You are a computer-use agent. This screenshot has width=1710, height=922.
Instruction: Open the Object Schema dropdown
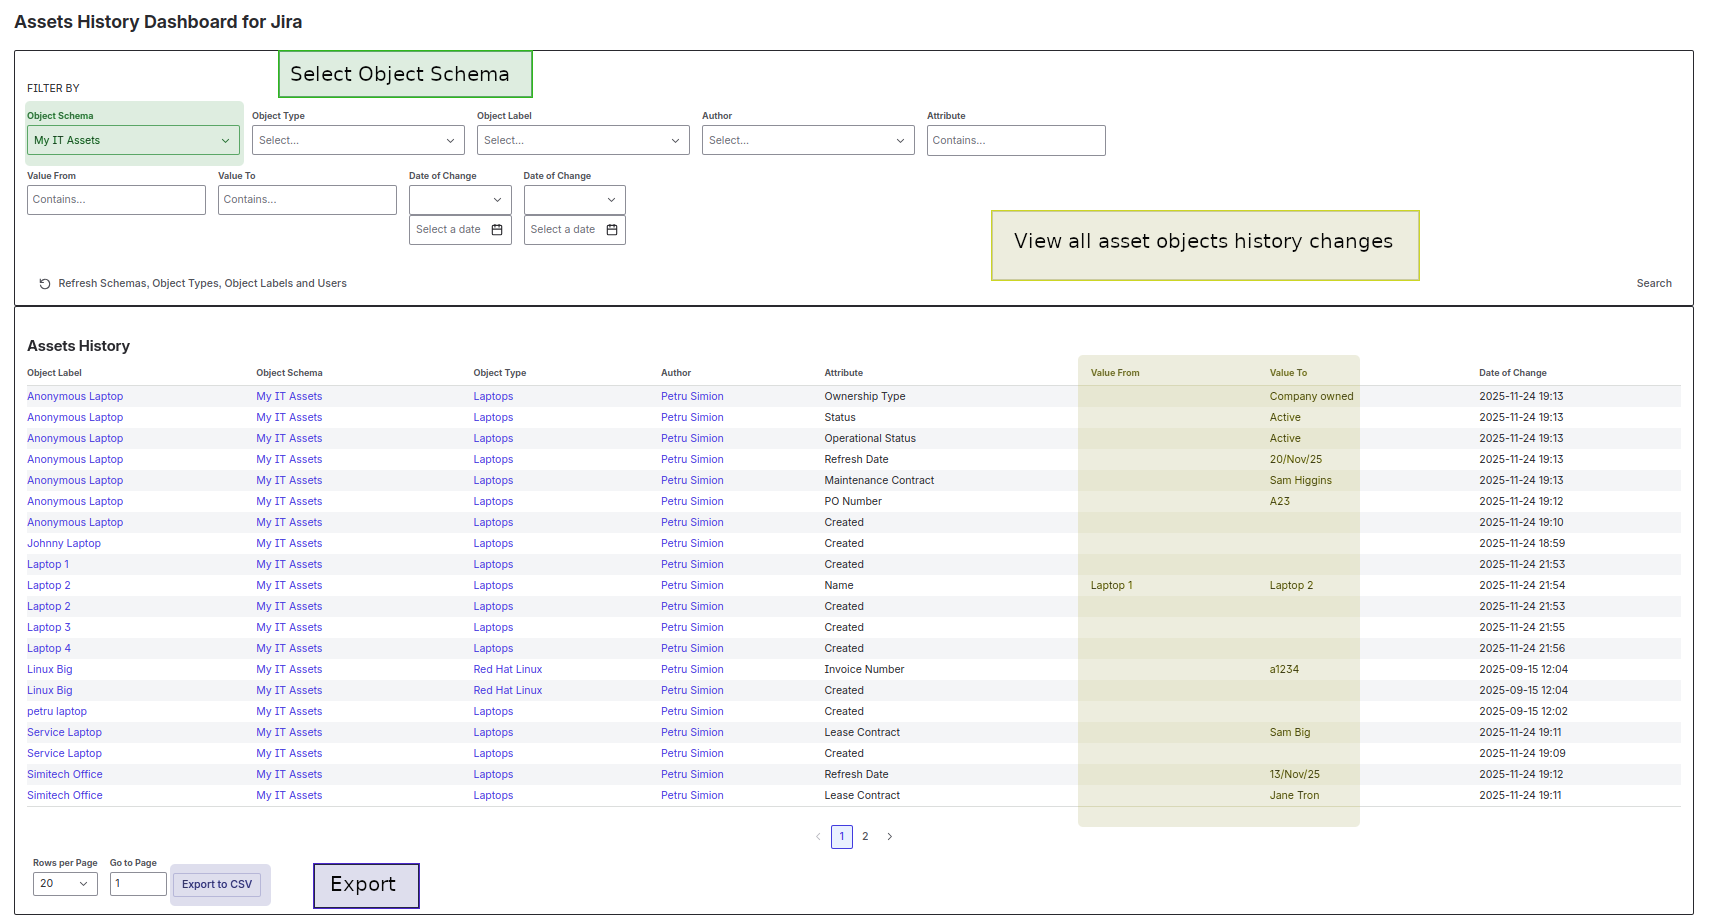[x=133, y=141]
